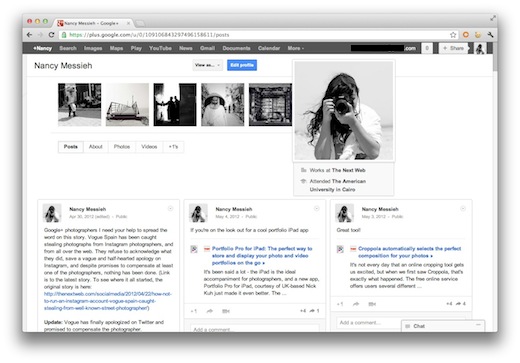Open Documents in the Google bar
This screenshot has height=363, width=520.
point(236,48)
